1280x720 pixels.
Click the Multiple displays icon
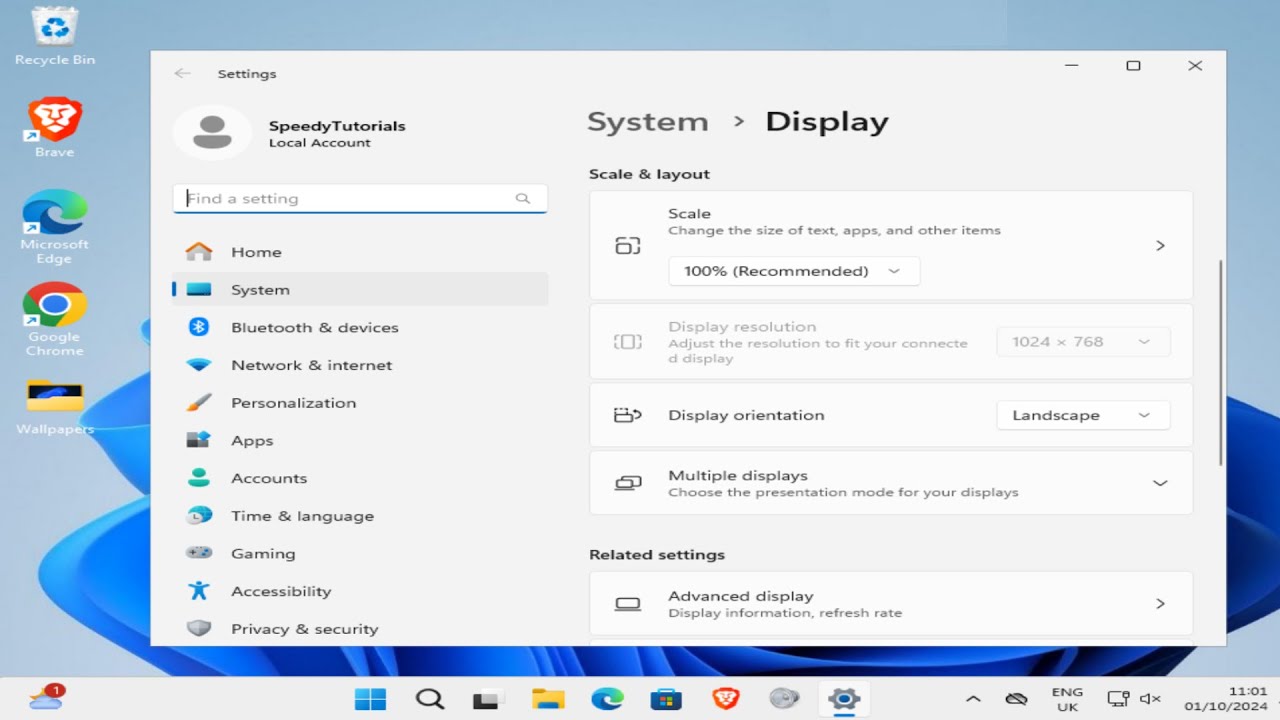627,483
